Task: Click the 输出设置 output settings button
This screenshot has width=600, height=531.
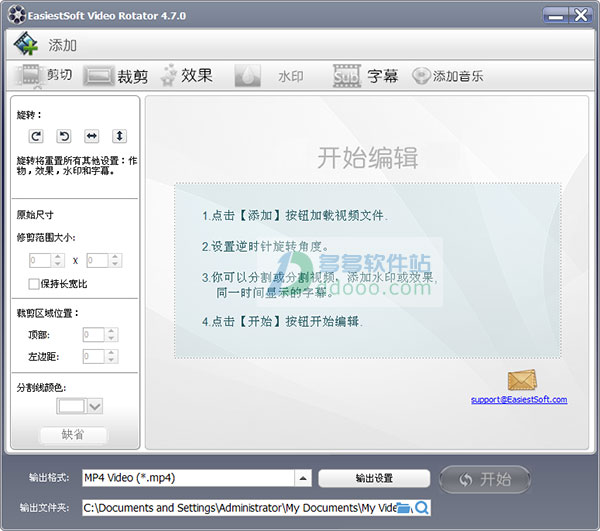Action: [x=374, y=478]
